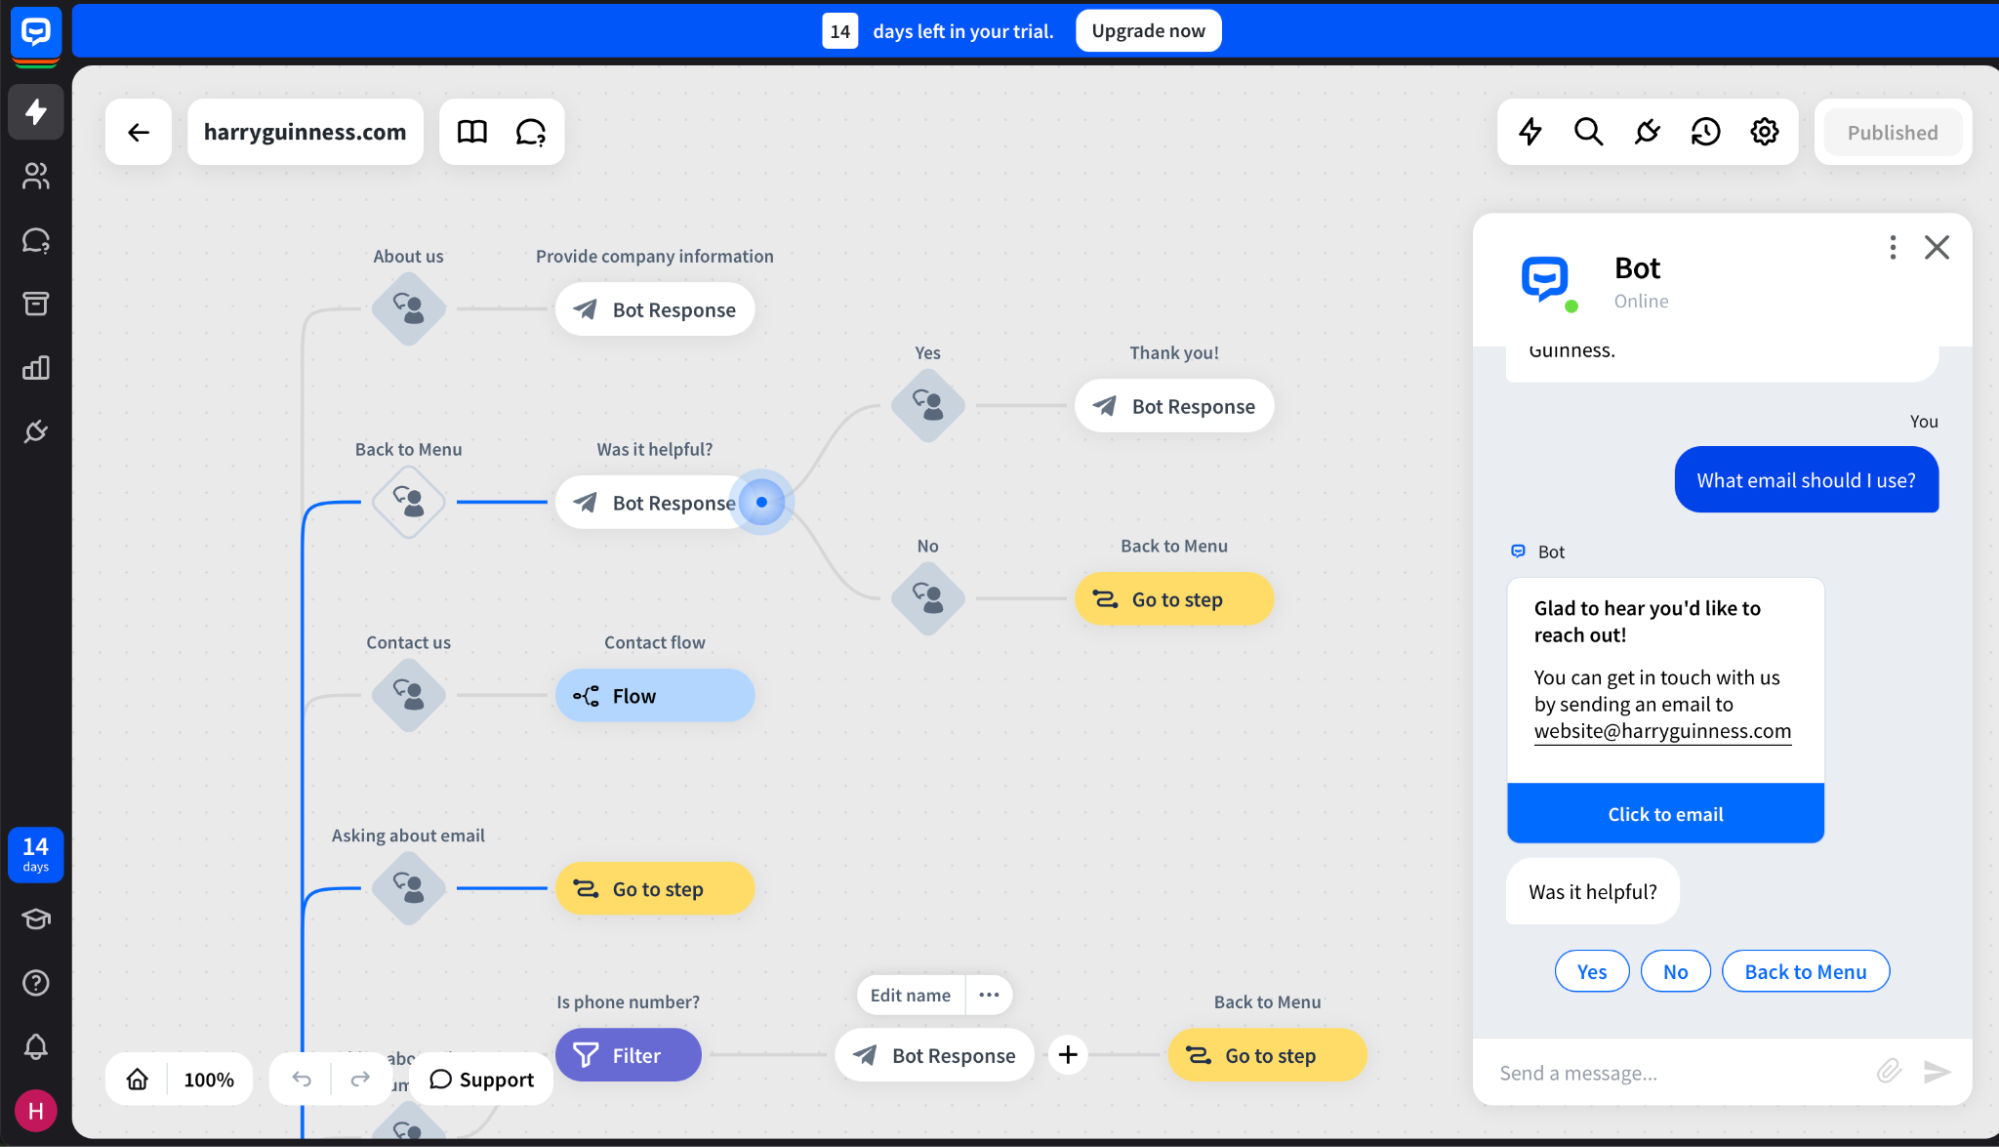Answer No in the chat widget

(1675, 970)
